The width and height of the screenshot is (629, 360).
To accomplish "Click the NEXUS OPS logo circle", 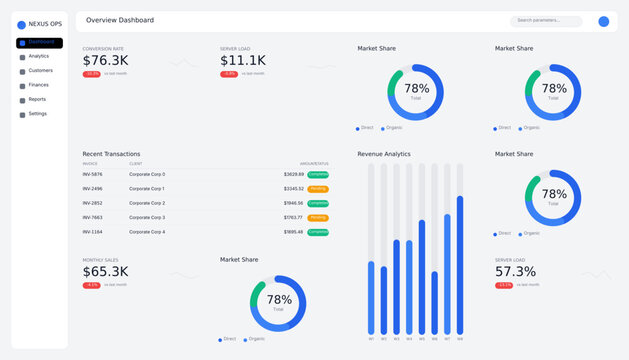I will pos(21,25).
